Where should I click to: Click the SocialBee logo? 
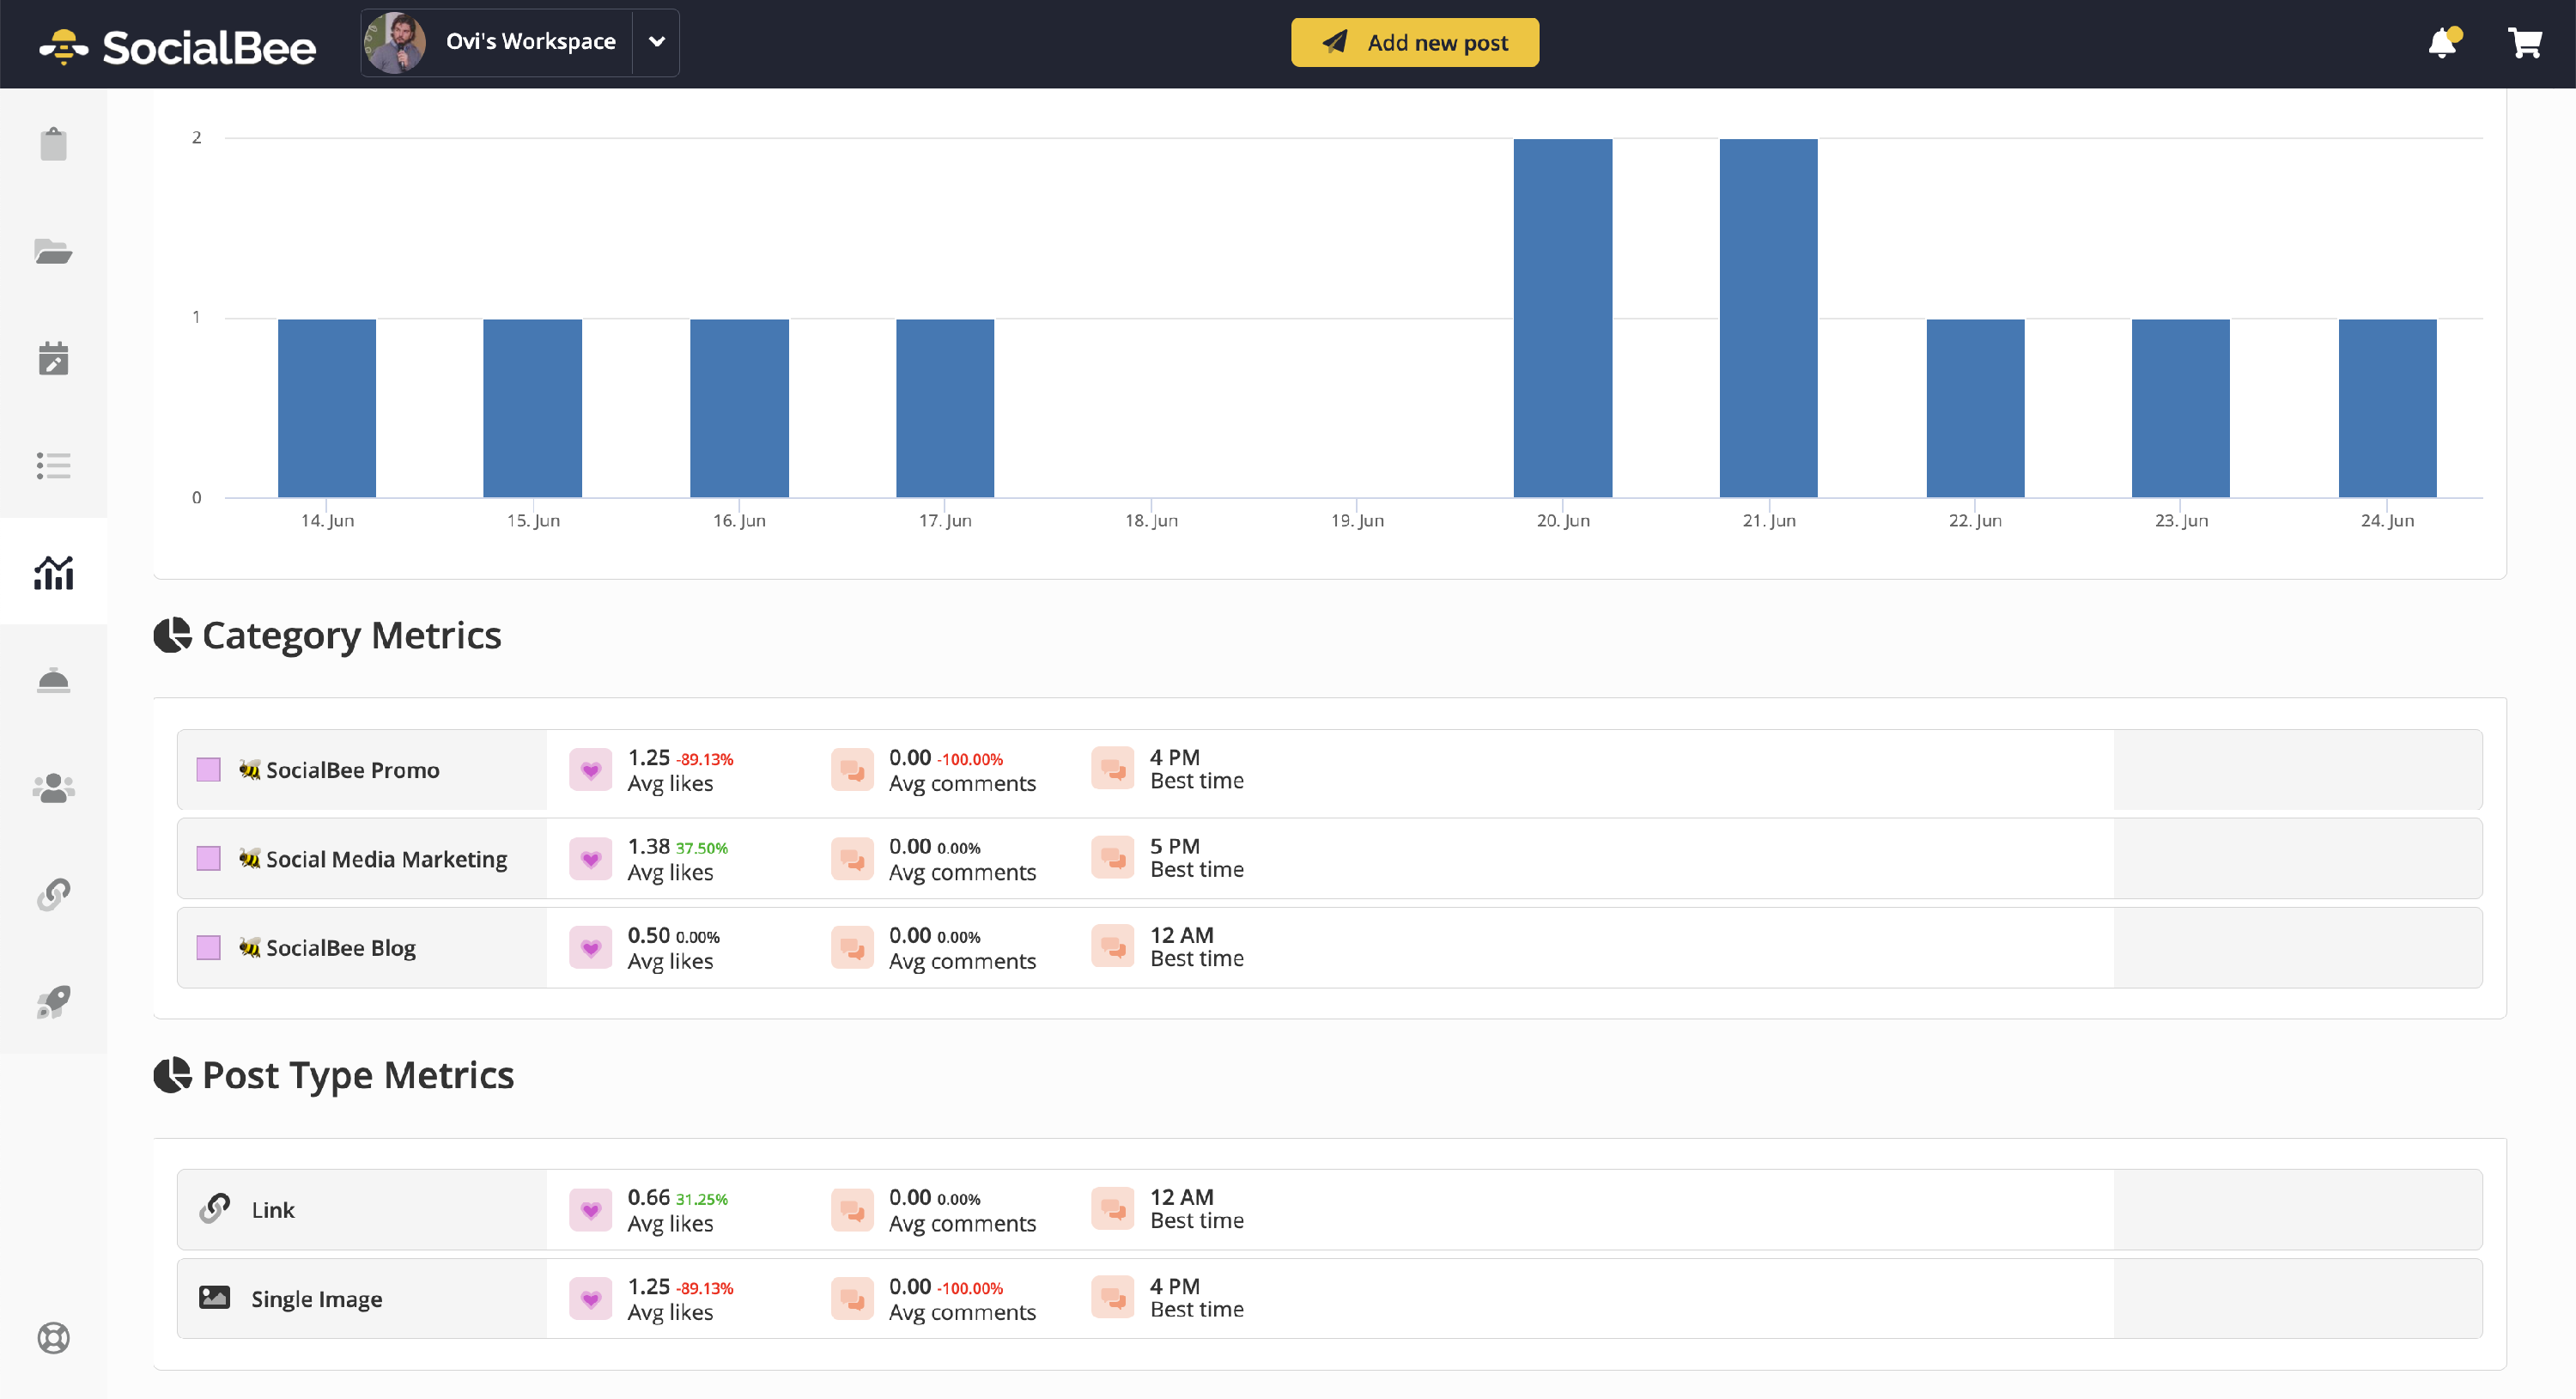177,47
